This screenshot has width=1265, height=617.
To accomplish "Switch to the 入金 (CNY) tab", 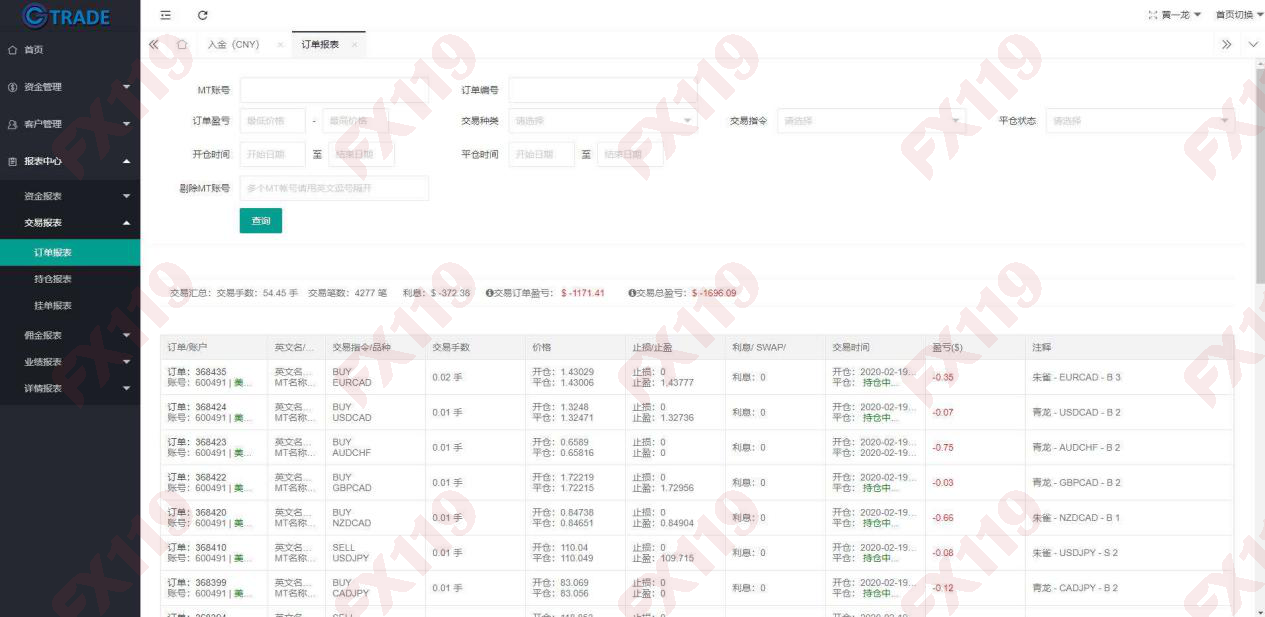I will (x=233, y=45).
